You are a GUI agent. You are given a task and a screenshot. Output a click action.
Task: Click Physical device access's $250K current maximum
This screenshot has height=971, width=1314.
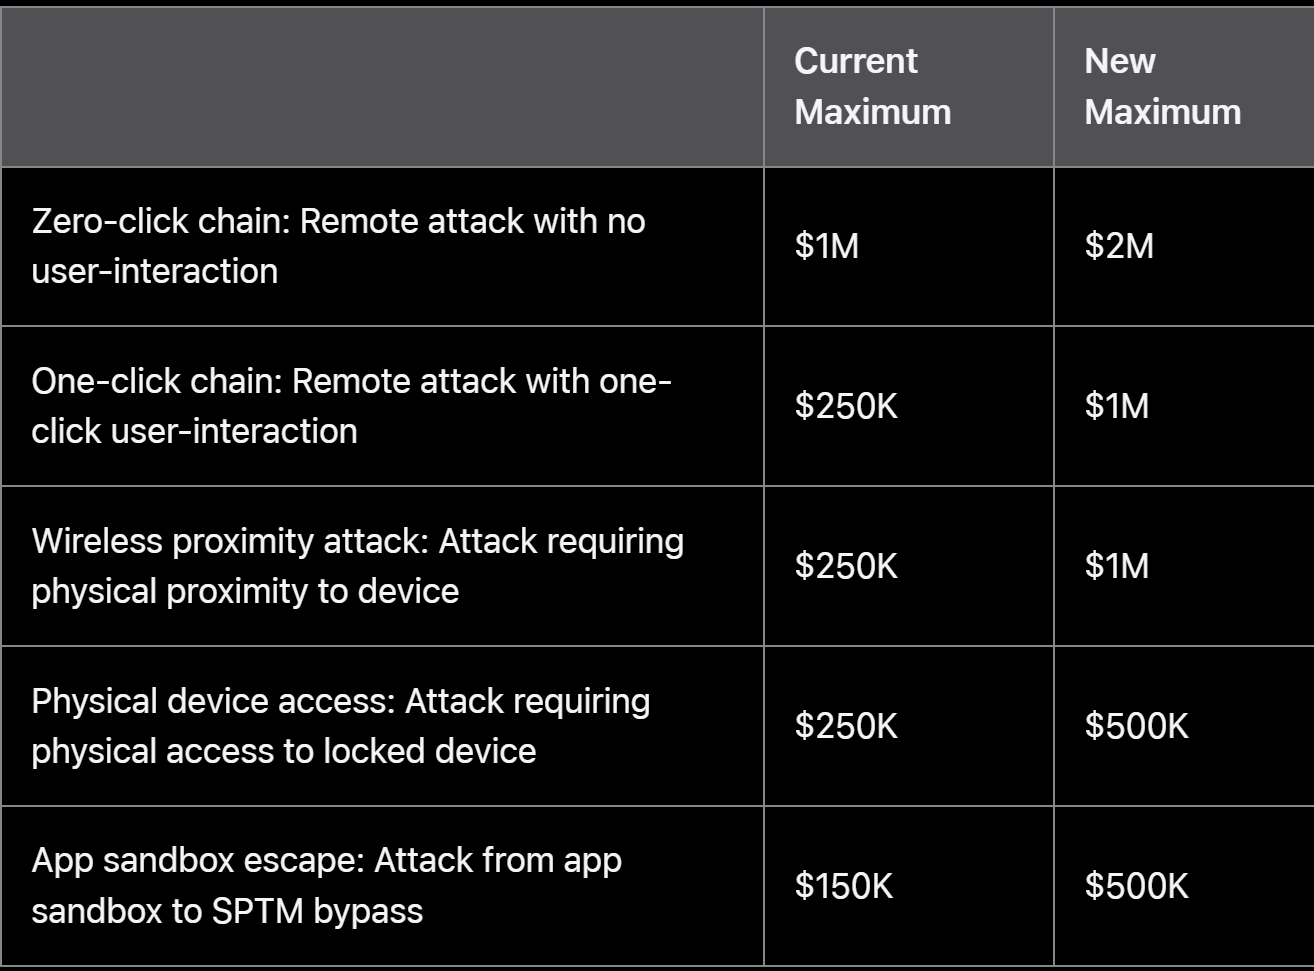(x=846, y=726)
